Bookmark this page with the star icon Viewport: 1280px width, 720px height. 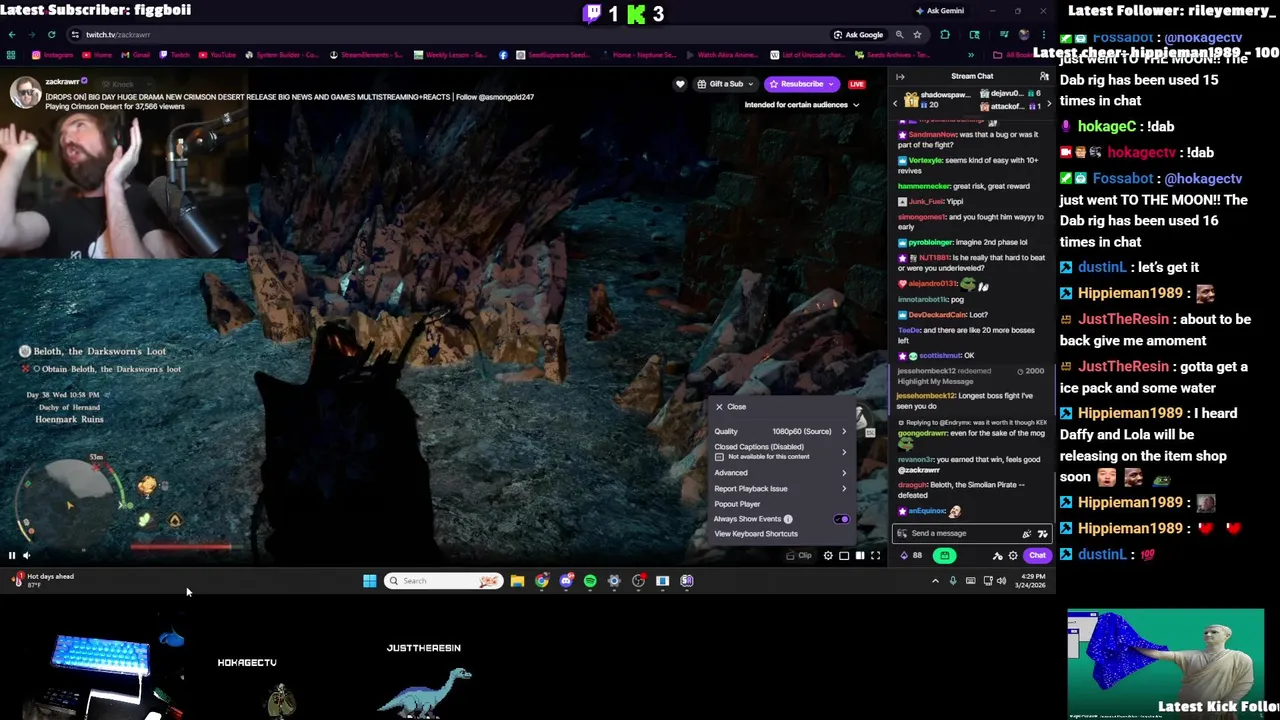917,34
